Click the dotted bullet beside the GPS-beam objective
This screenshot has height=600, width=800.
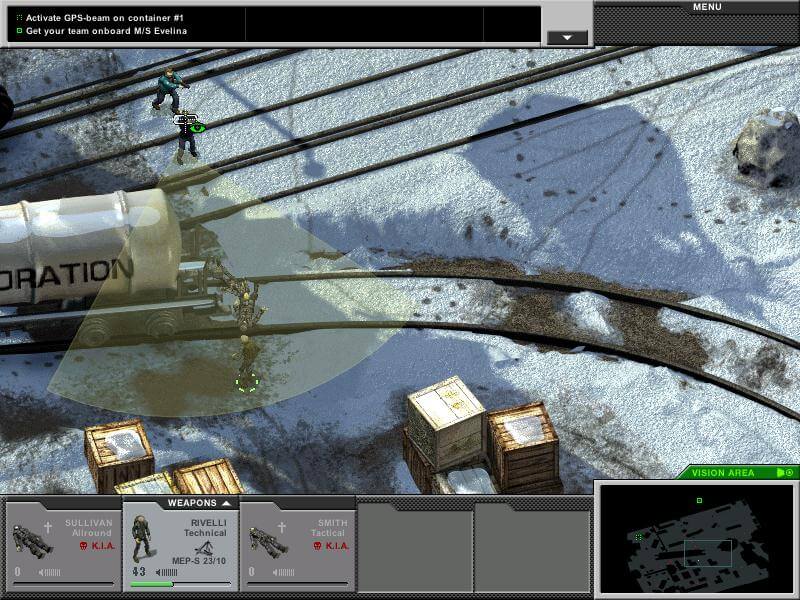coord(19,18)
